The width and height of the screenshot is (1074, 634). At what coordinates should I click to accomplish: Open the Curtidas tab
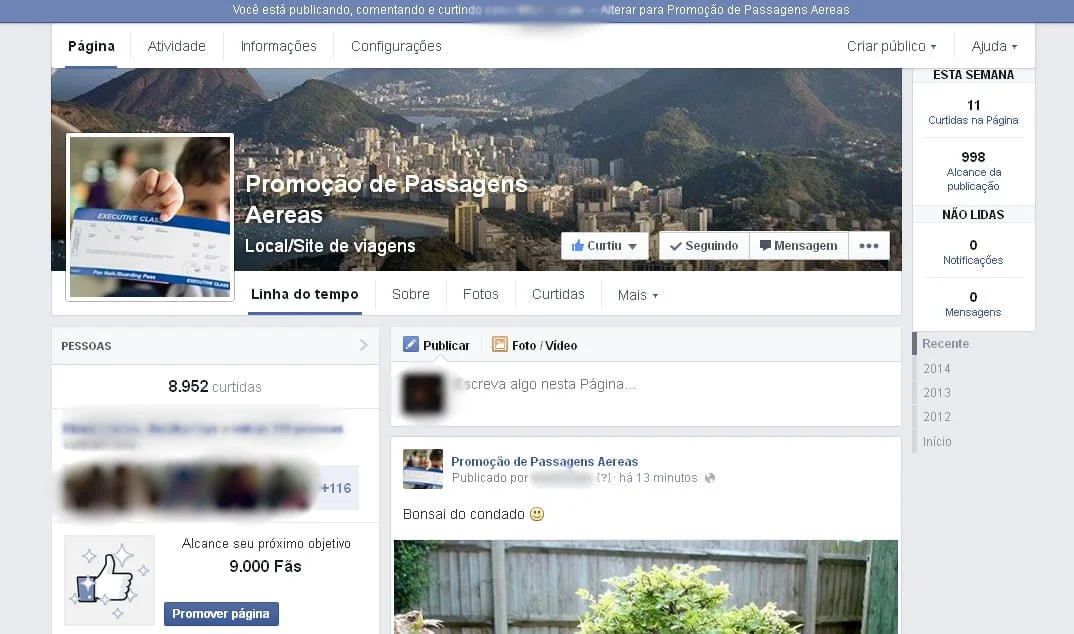(x=558, y=294)
